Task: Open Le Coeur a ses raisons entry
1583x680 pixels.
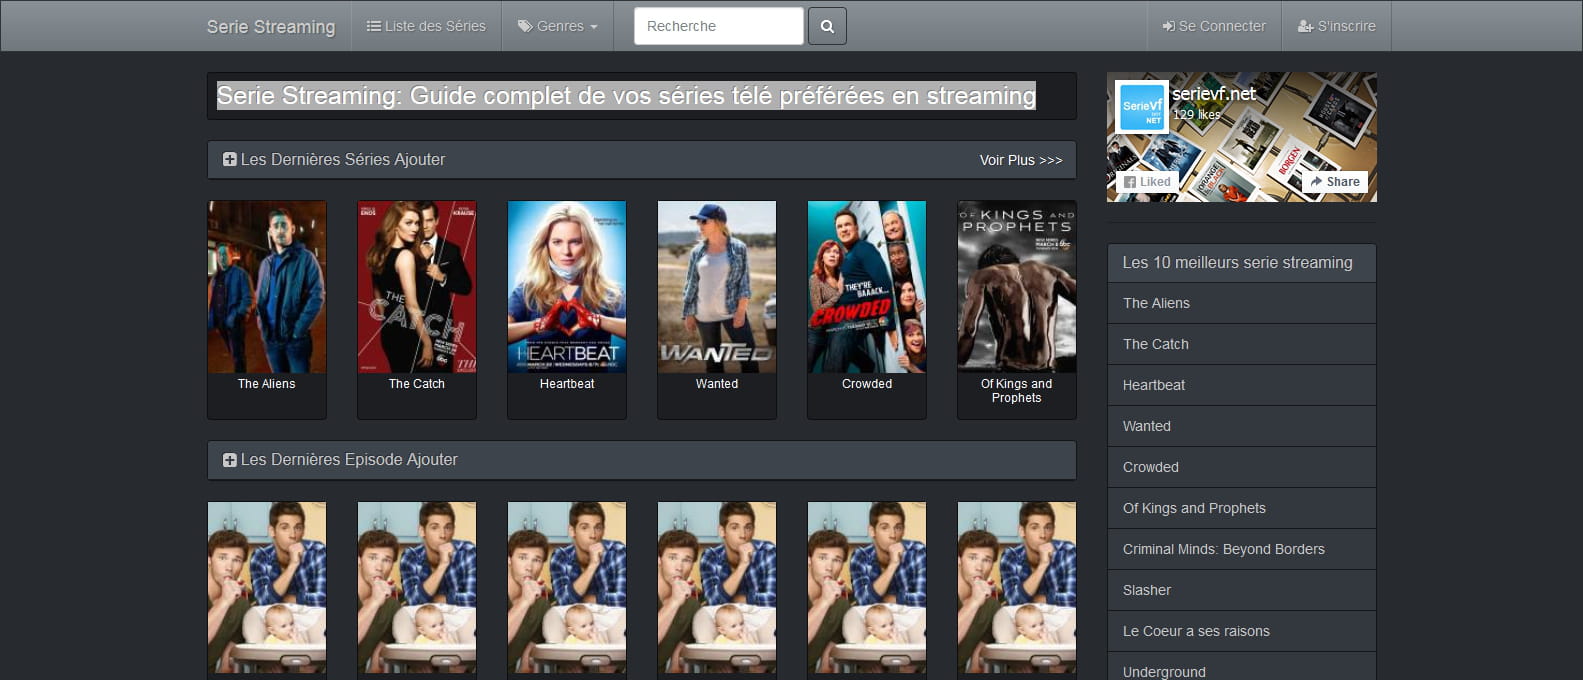Action: pyautogui.click(x=1242, y=631)
